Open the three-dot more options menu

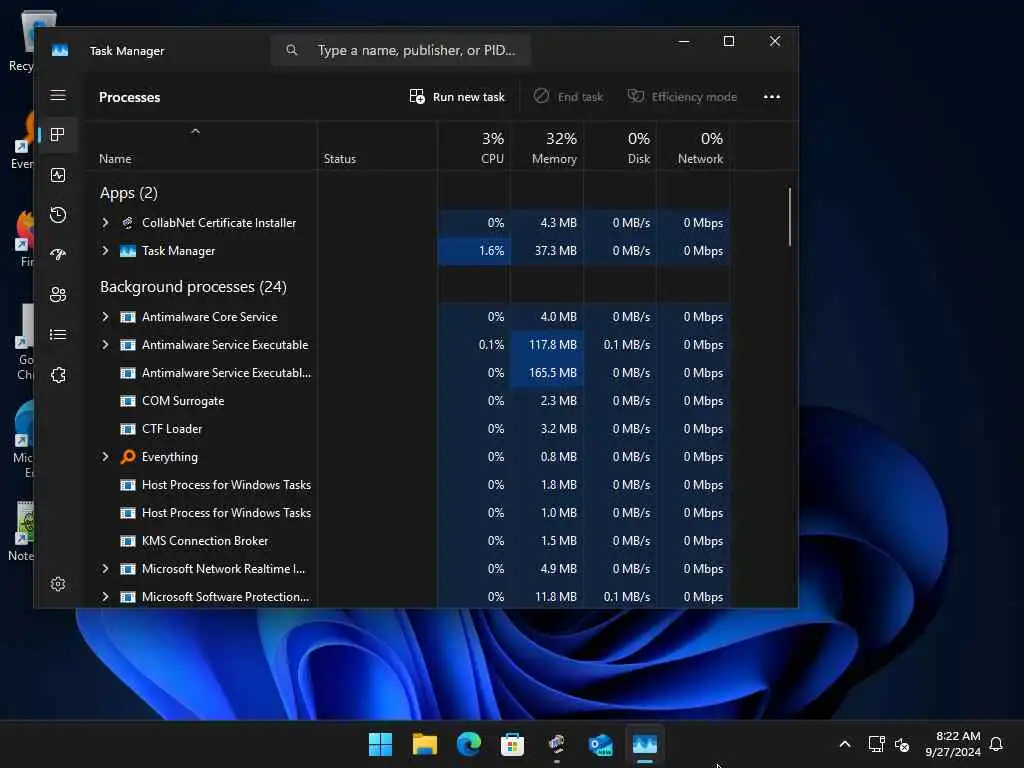pos(772,97)
